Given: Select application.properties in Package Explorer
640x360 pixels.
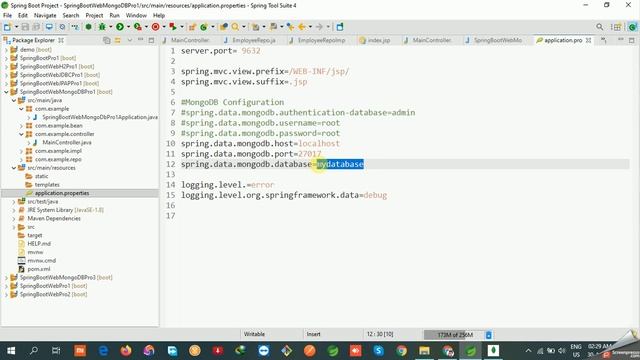Looking at the screenshot, I should click(x=62, y=193).
